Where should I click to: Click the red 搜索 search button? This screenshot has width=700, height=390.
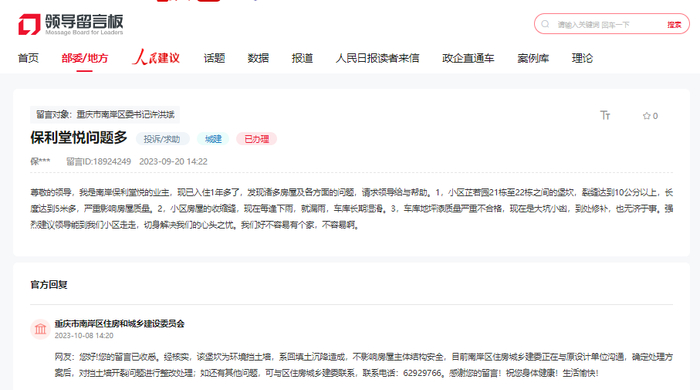click(674, 25)
